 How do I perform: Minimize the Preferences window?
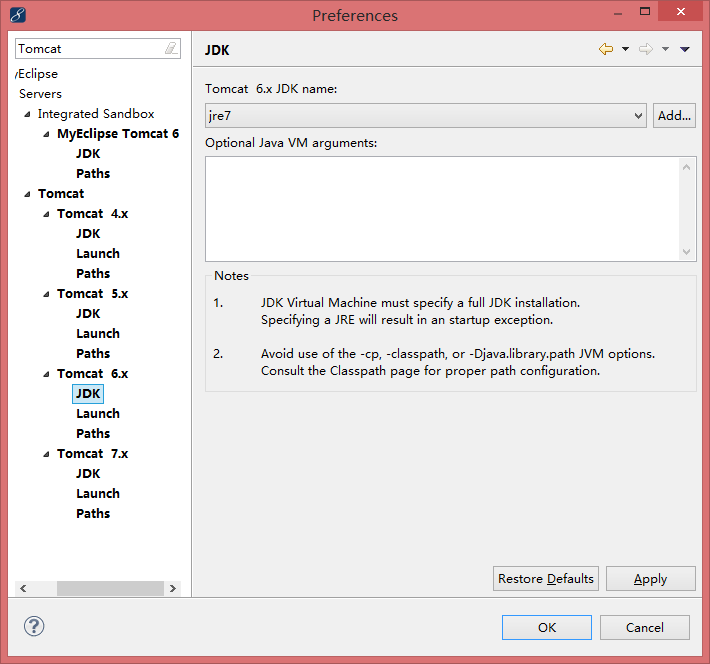point(618,14)
